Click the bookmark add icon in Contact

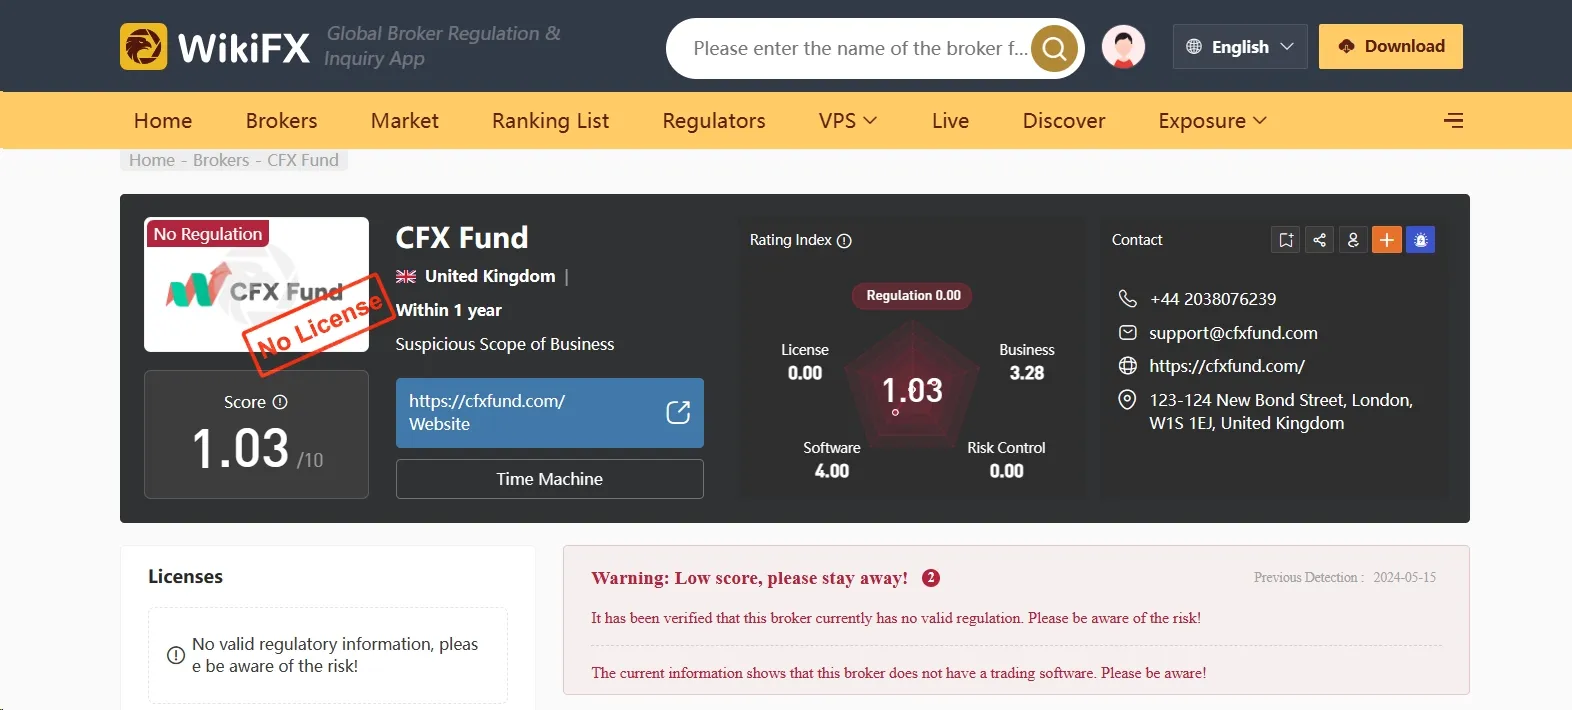coord(1286,240)
